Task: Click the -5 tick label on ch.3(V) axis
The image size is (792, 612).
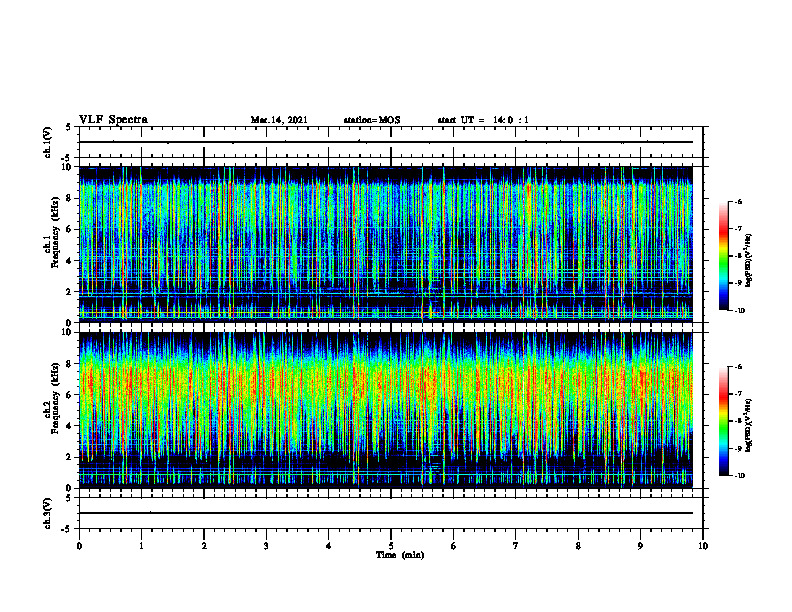Action: [66, 529]
